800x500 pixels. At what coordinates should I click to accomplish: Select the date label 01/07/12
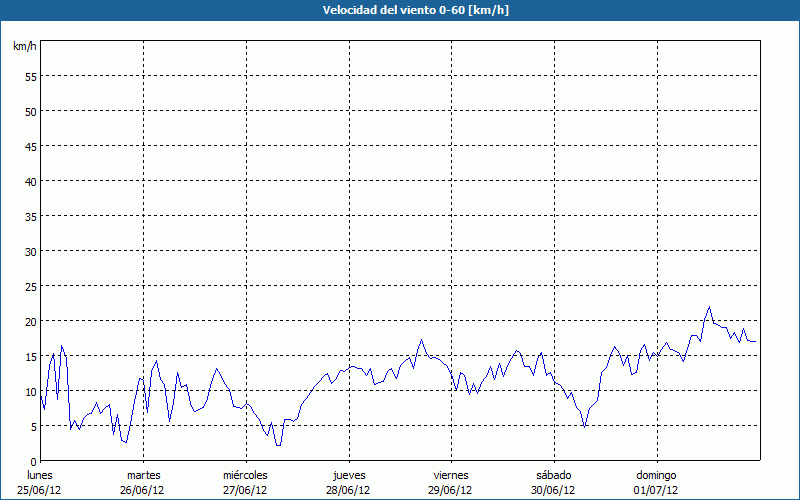click(656, 490)
